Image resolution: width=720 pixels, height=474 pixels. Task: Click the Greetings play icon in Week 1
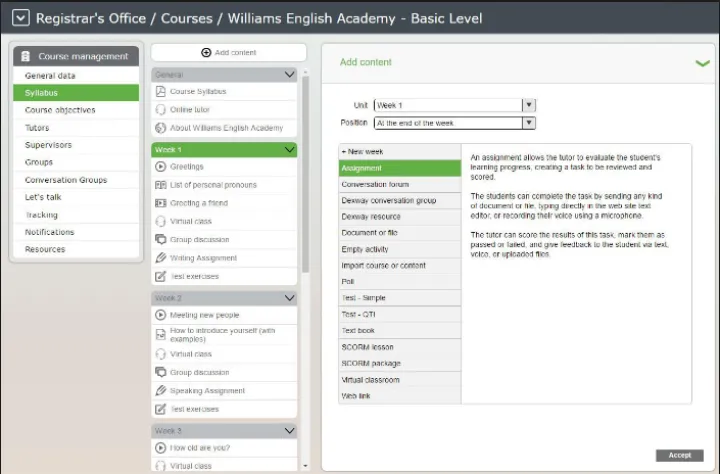[x=161, y=167]
